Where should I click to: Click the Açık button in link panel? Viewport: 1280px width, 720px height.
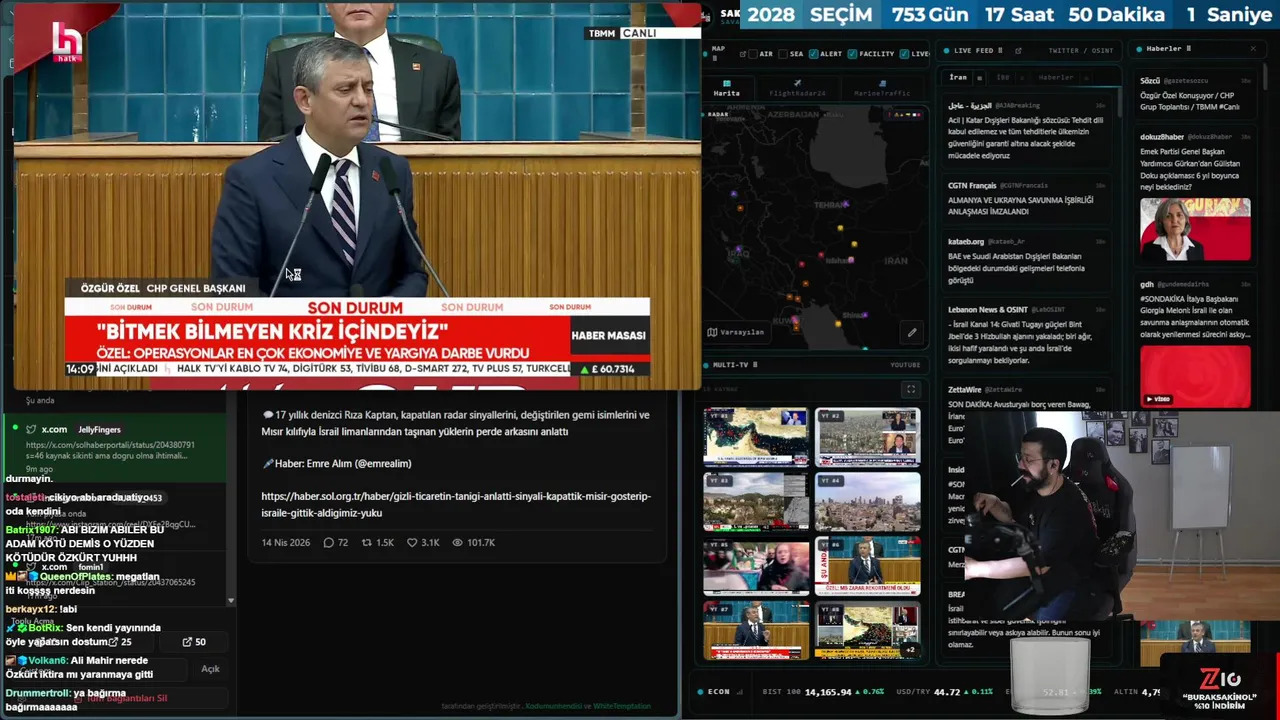click(x=210, y=668)
